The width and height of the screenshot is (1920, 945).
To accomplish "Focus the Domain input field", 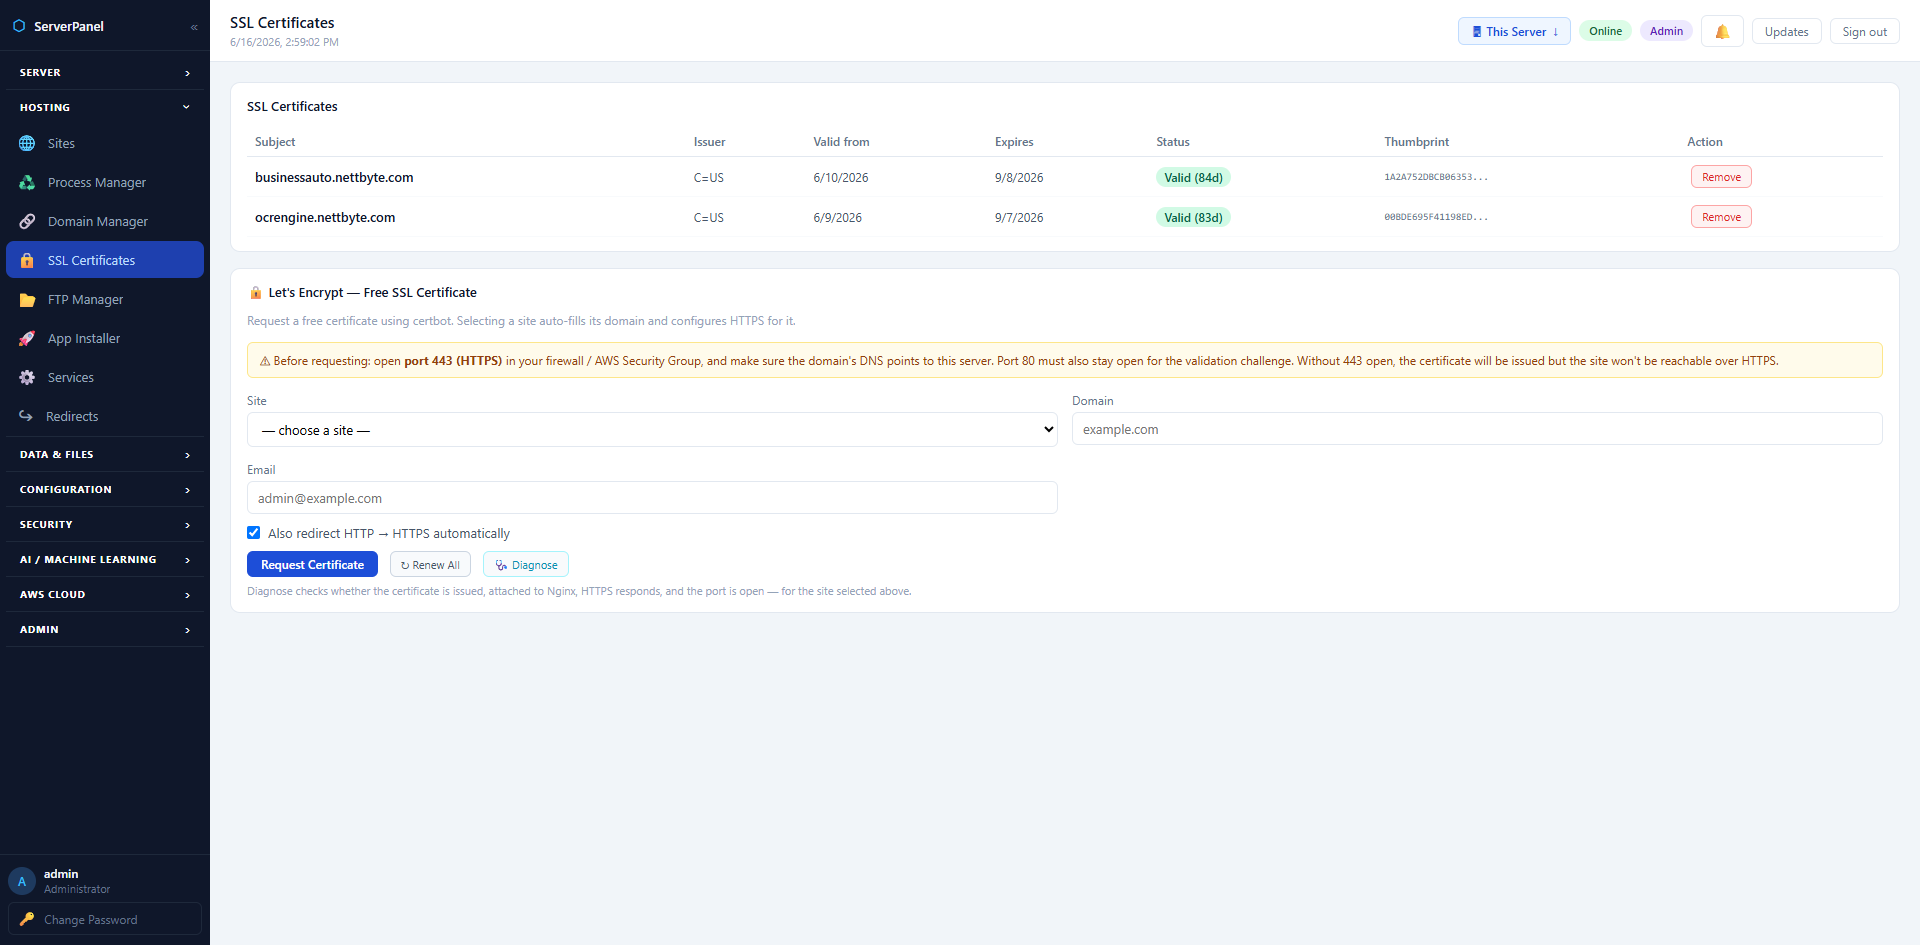I will [1477, 430].
